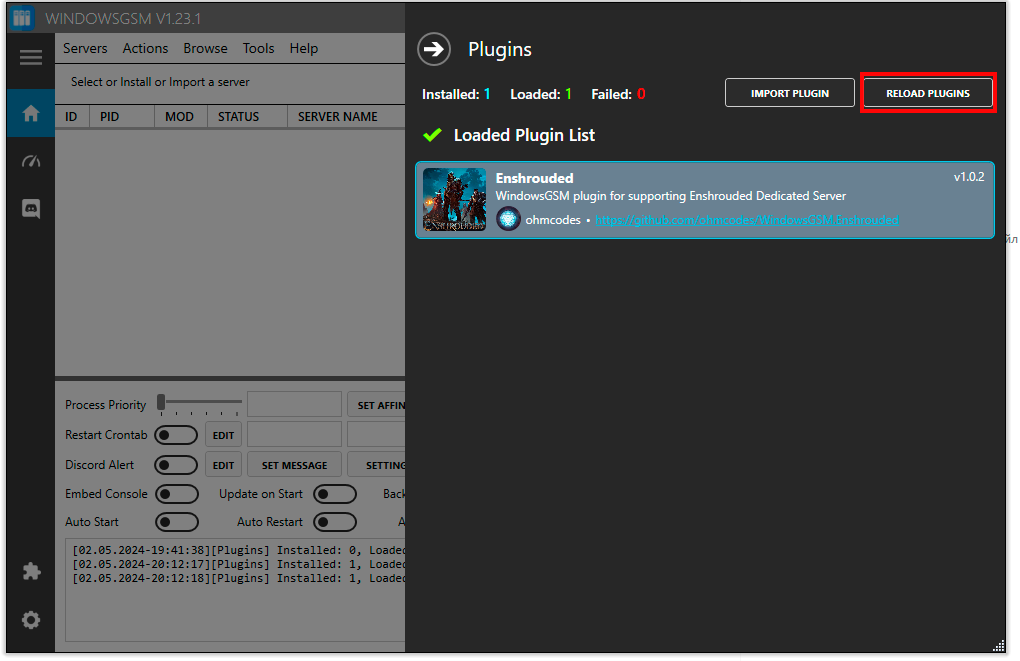Sort by the SERVER NAME column header
This screenshot has height=661, width=1020.
click(x=346, y=116)
